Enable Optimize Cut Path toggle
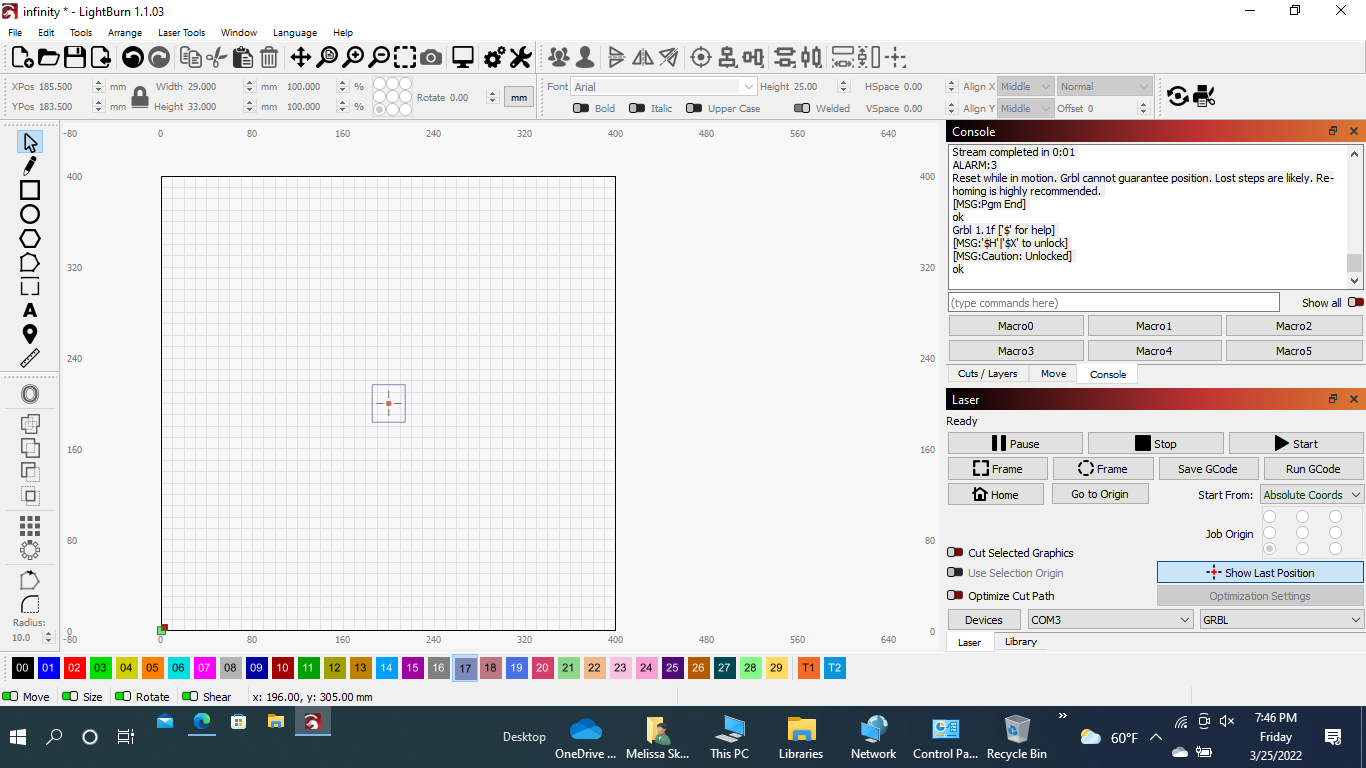The width and height of the screenshot is (1366, 768). 955,596
